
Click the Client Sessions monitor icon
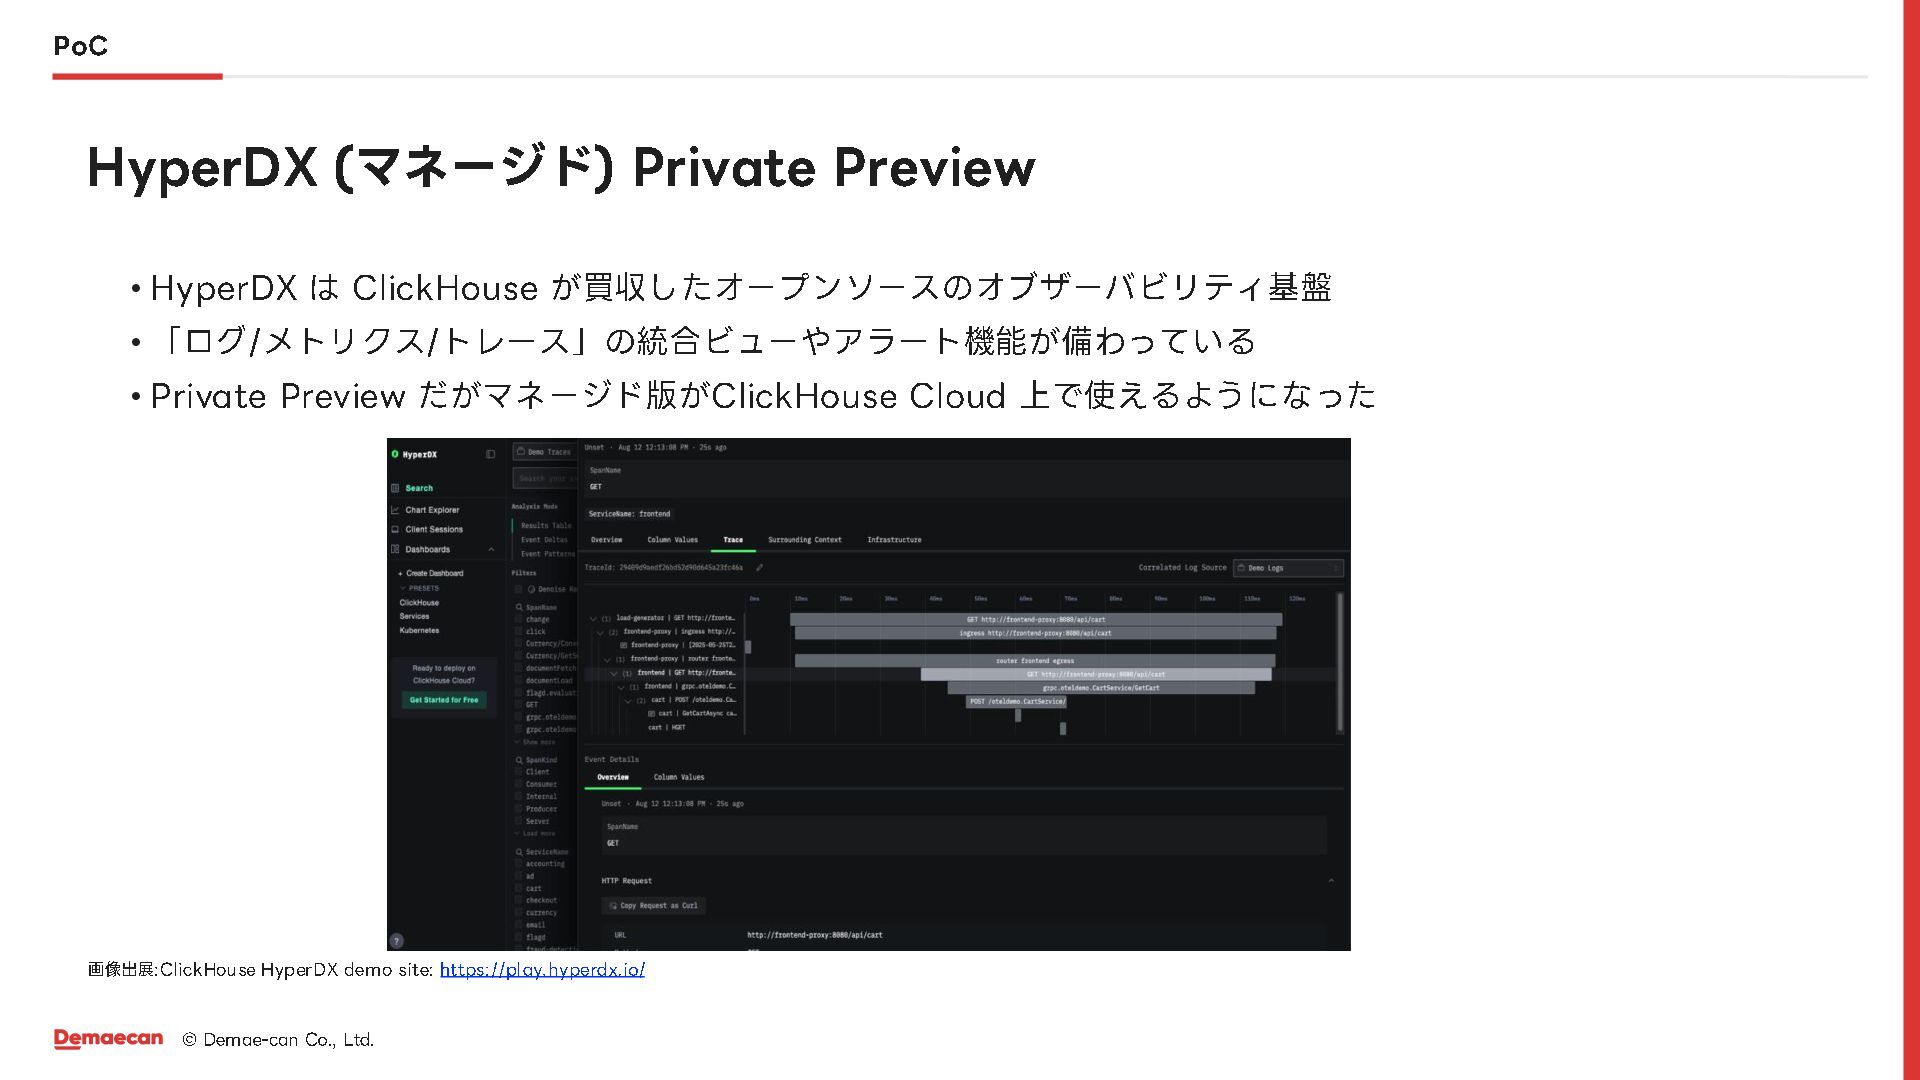click(x=395, y=529)
